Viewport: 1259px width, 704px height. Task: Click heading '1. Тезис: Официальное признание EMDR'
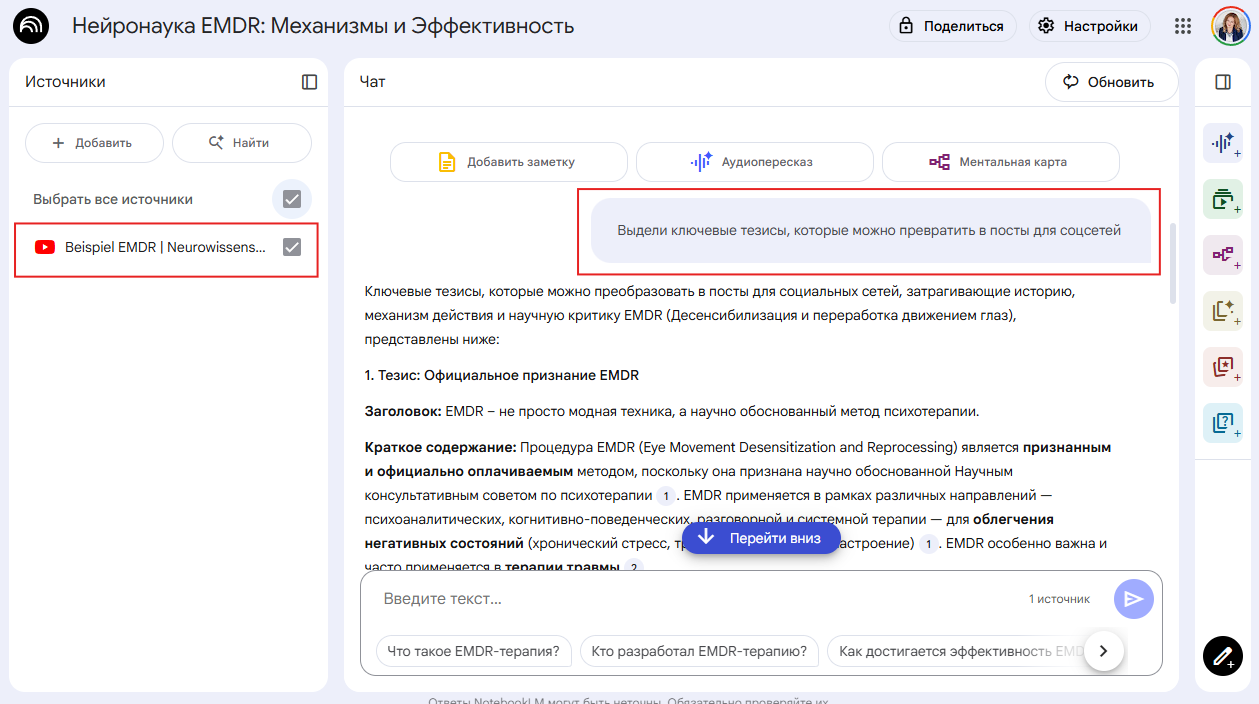502,376
